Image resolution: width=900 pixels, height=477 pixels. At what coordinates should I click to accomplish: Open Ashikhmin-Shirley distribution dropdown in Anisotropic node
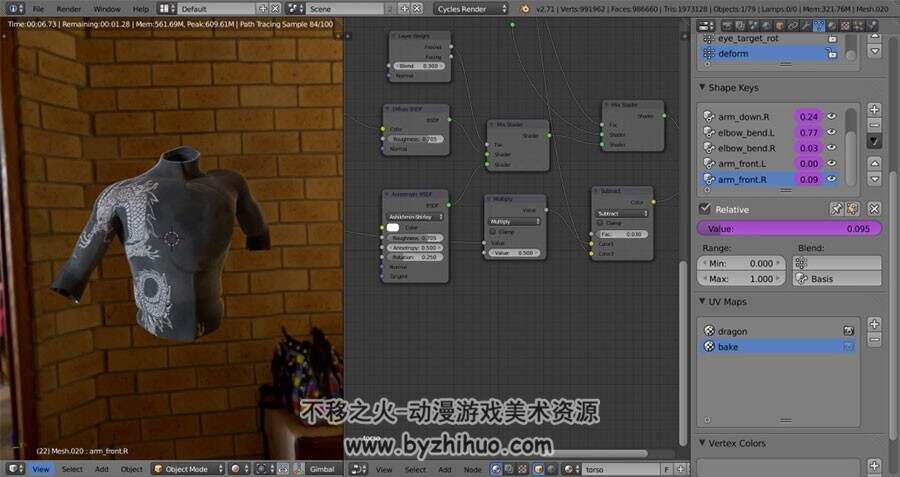416,217
